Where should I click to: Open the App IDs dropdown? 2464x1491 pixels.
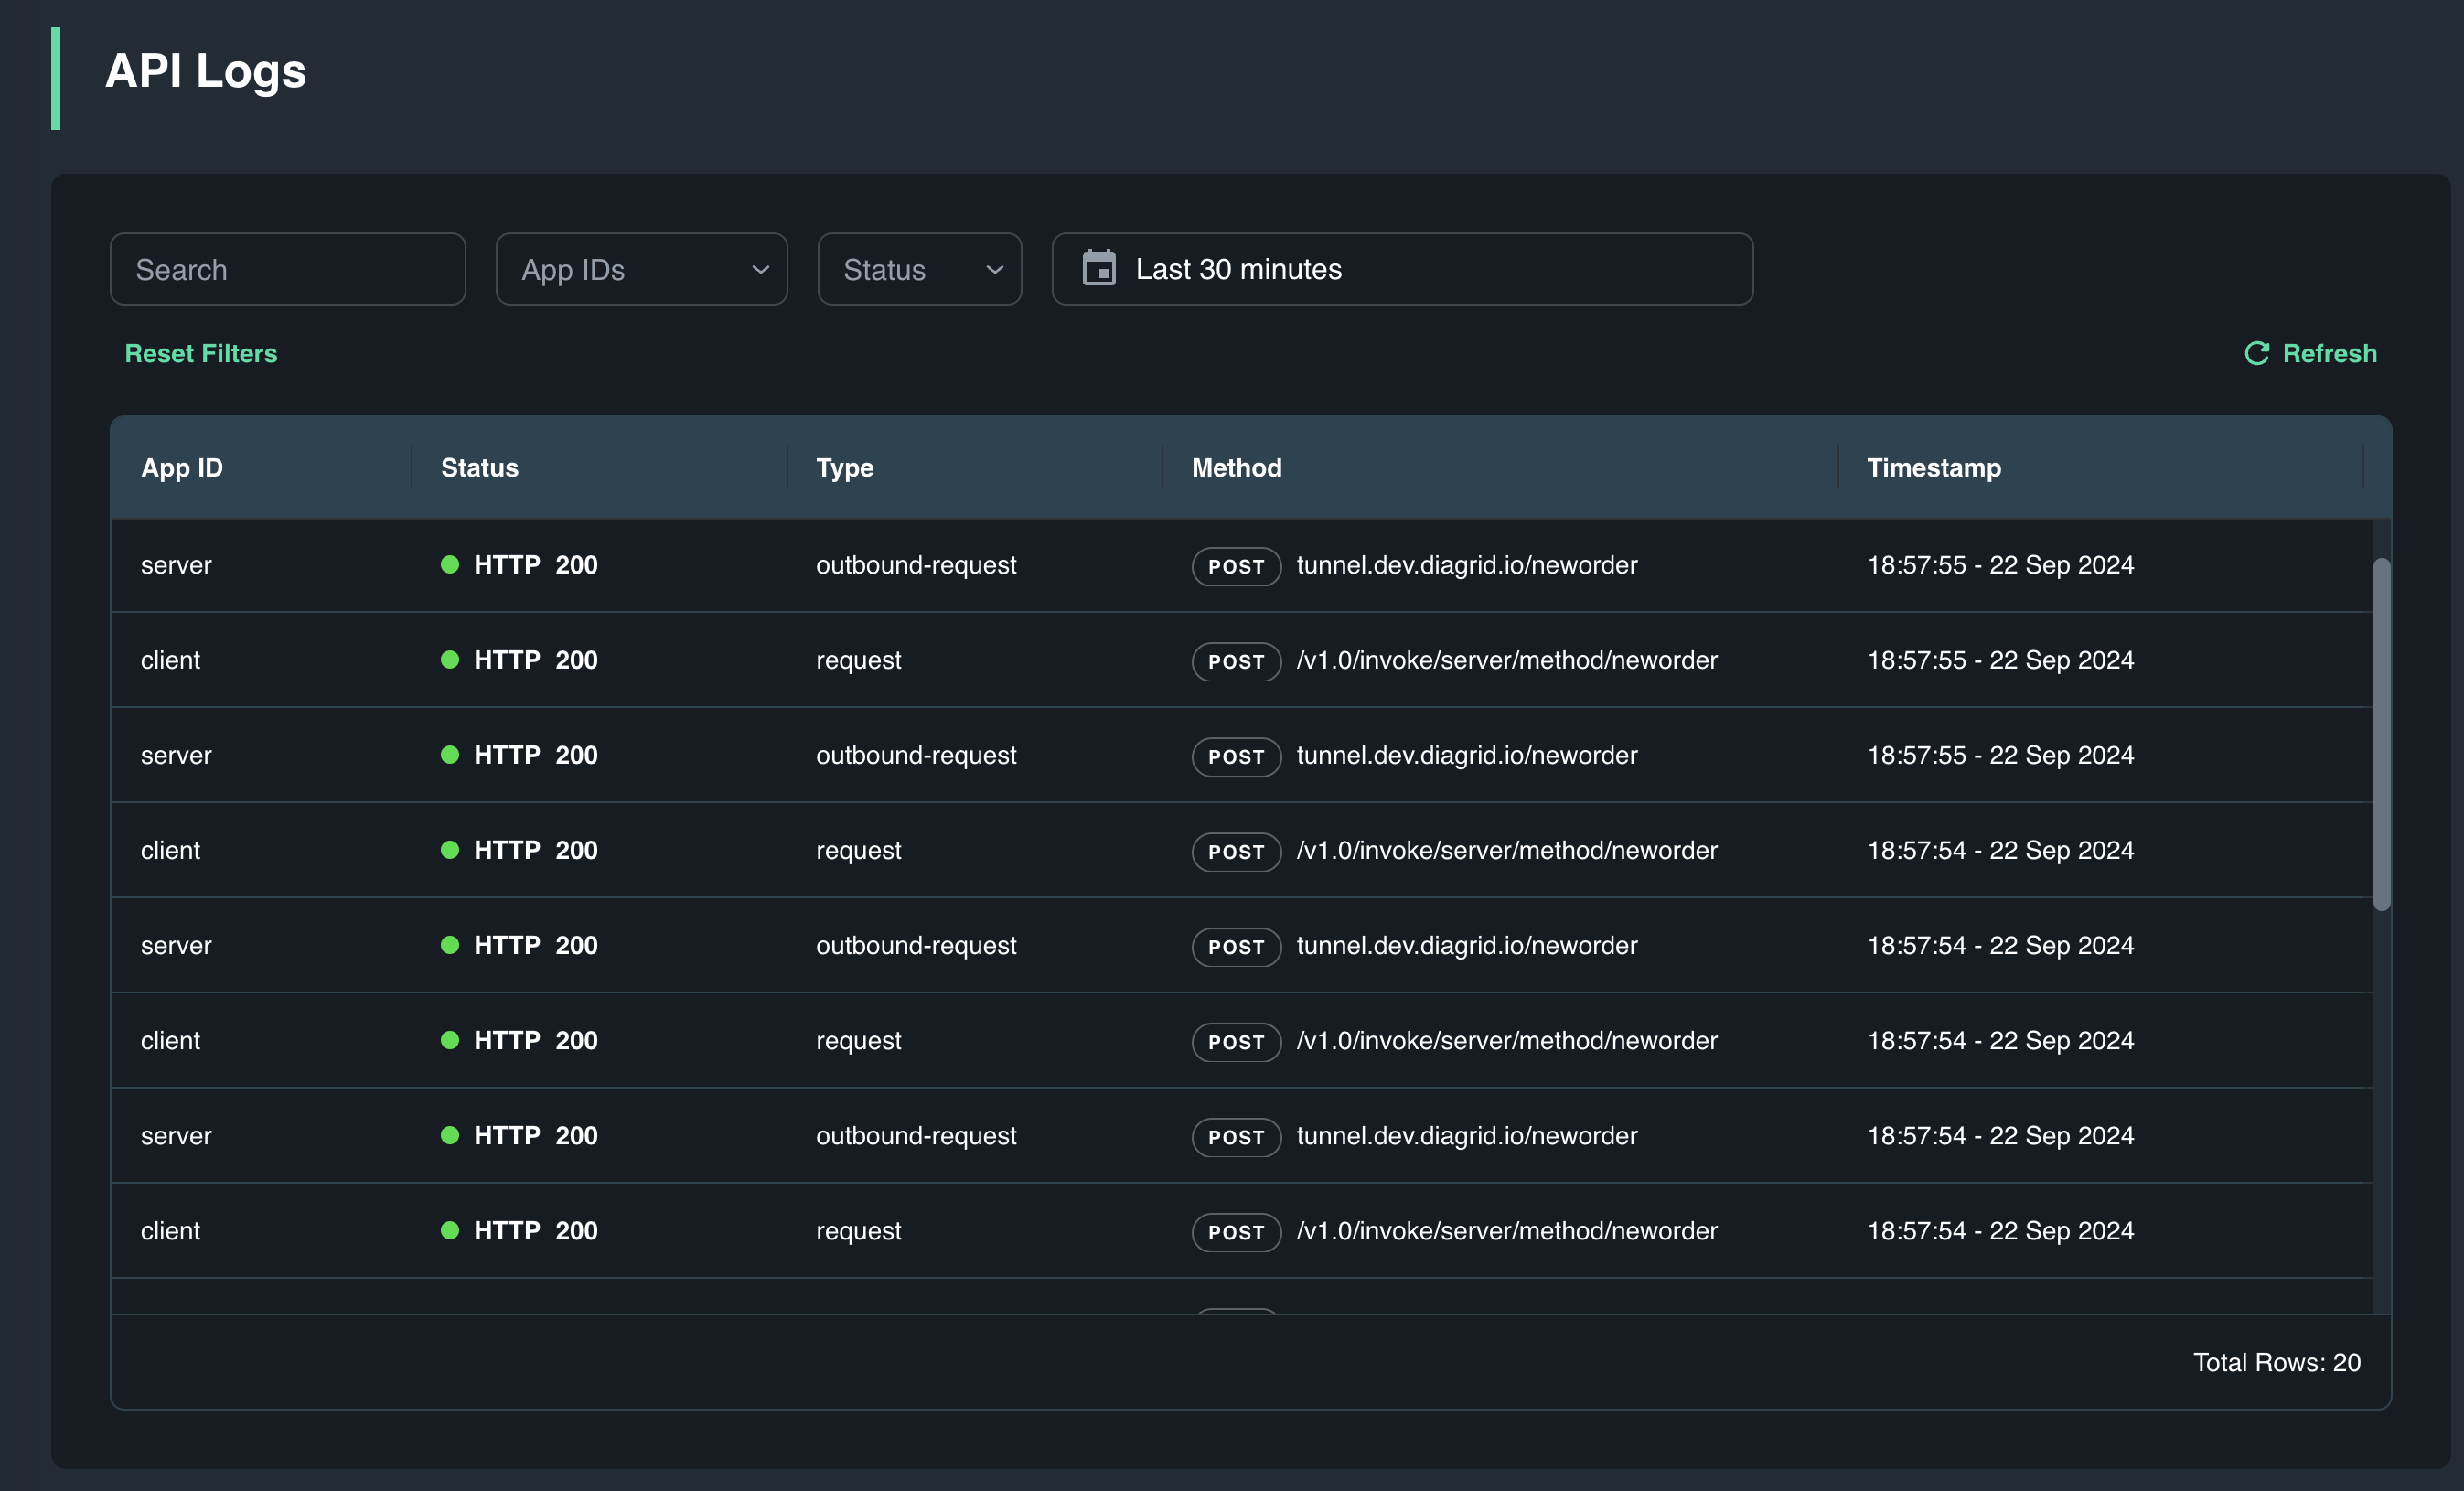(x=641, y=269)
